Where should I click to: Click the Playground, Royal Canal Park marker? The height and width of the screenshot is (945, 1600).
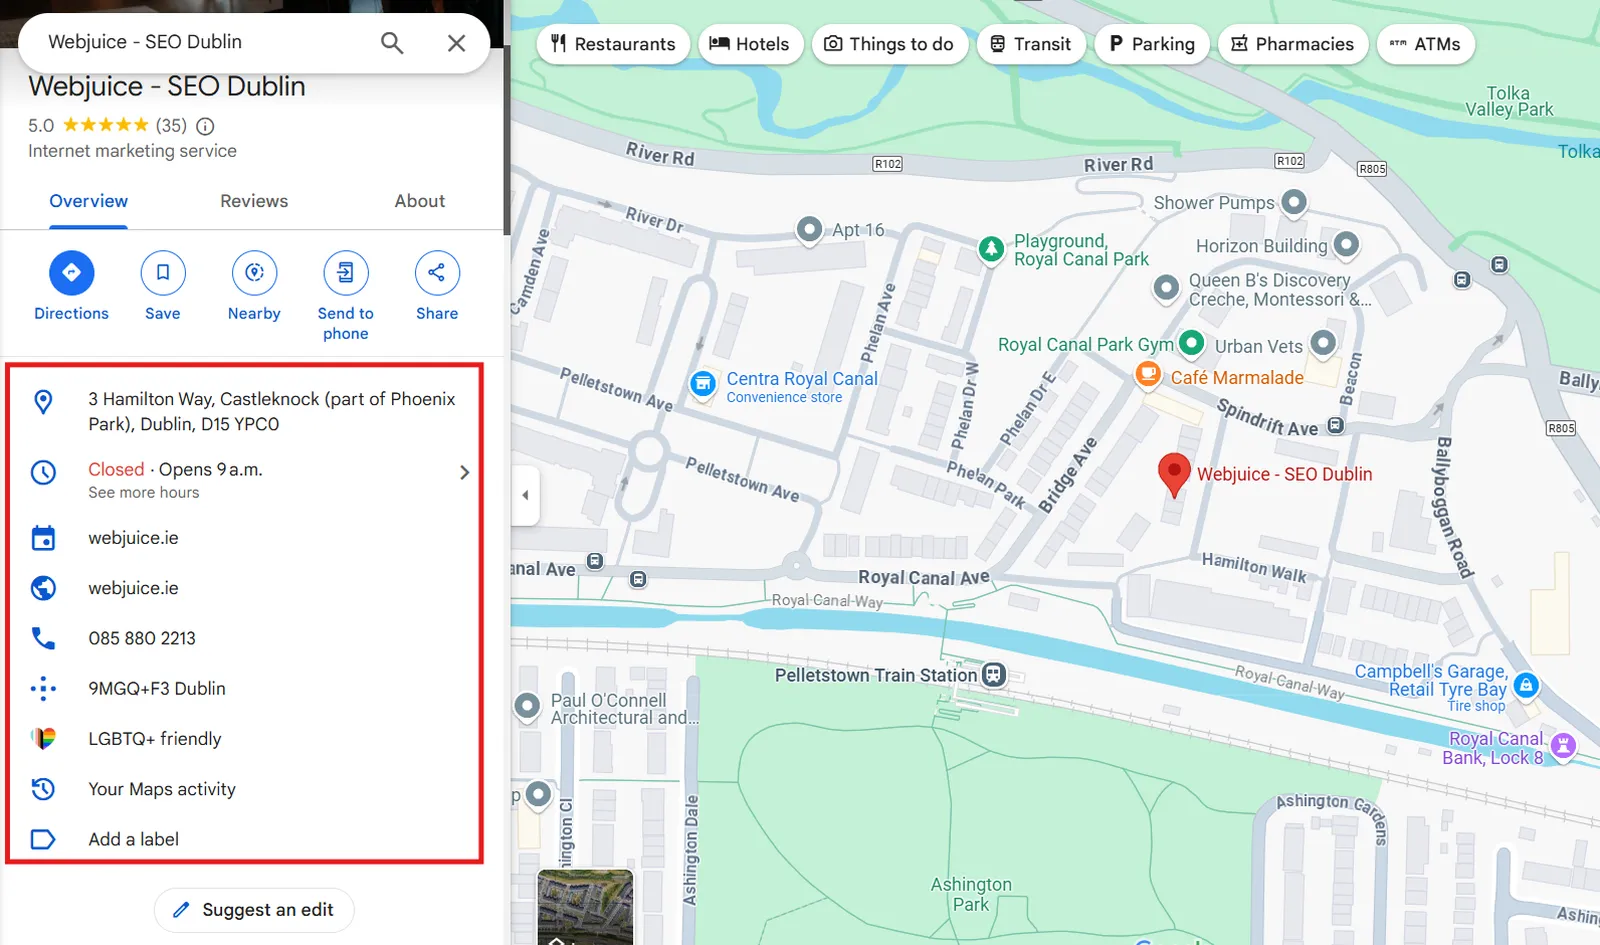tap(991, 249)
